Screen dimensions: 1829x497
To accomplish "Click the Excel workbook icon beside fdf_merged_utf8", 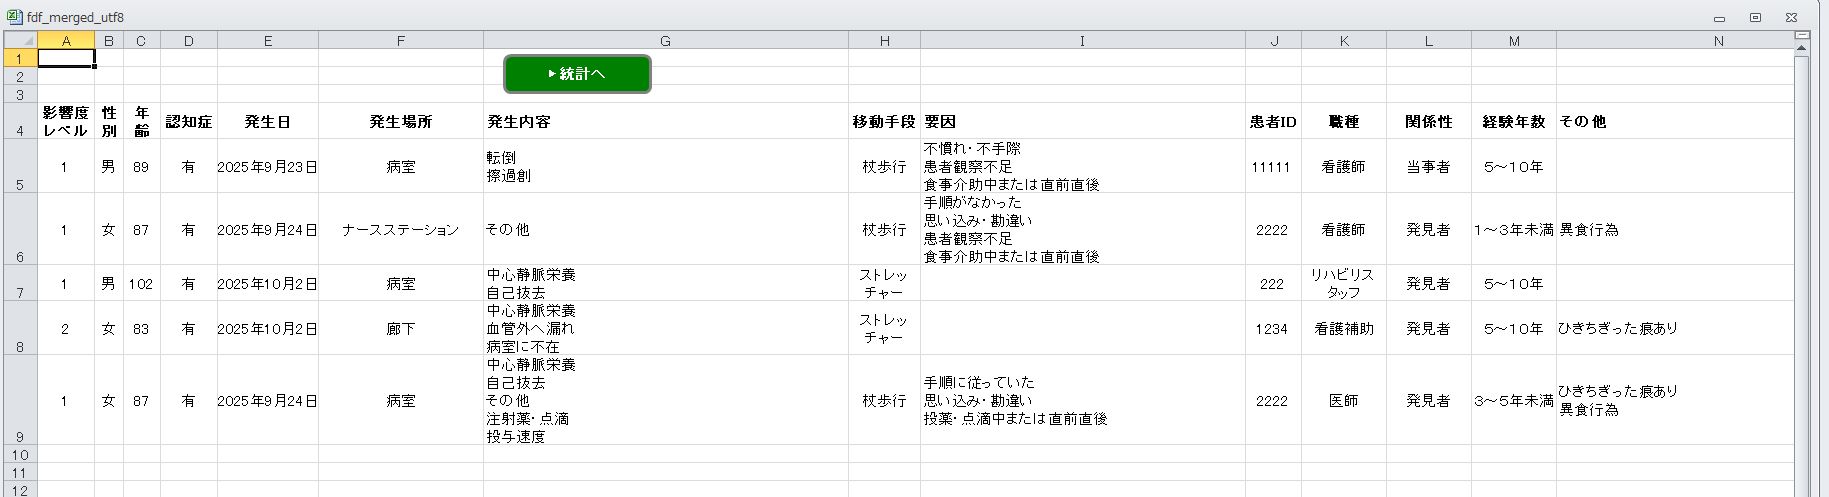I will pos(14,17).
